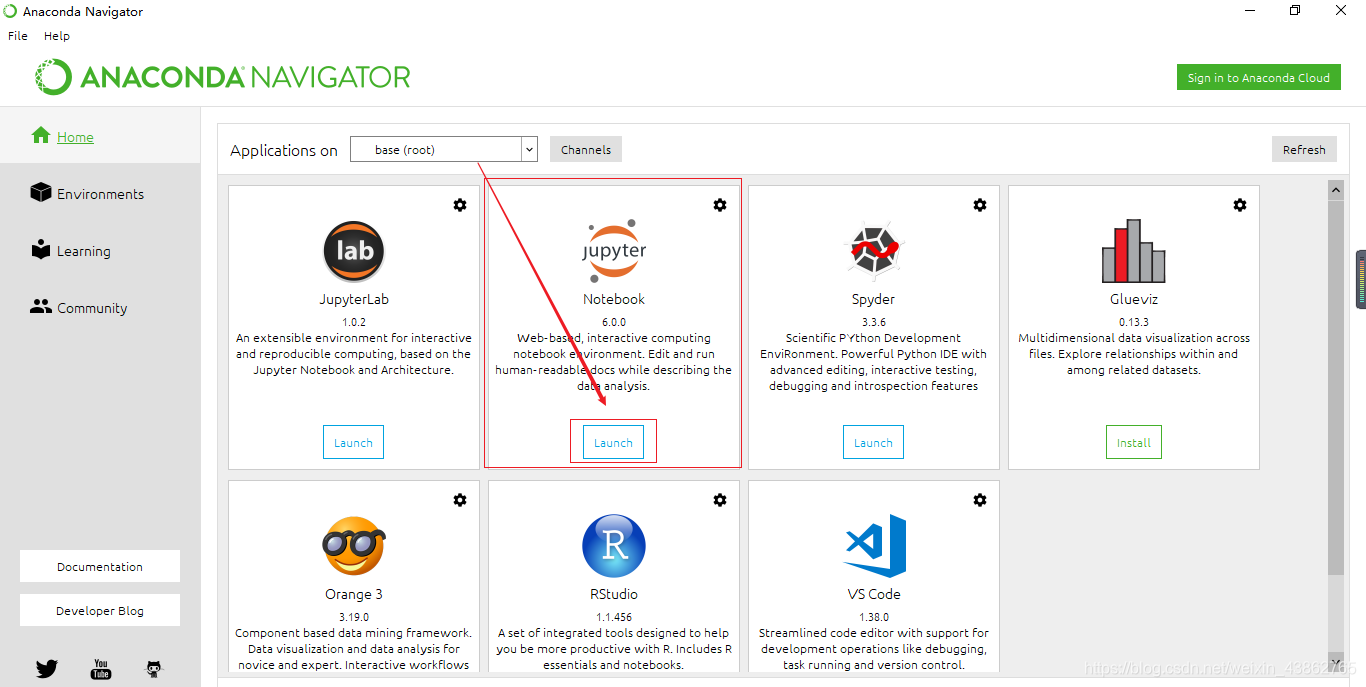Open the Jupyter Notebook settings gear
The height and width of the screenshot is (687, 1366).
coord(720,205)
